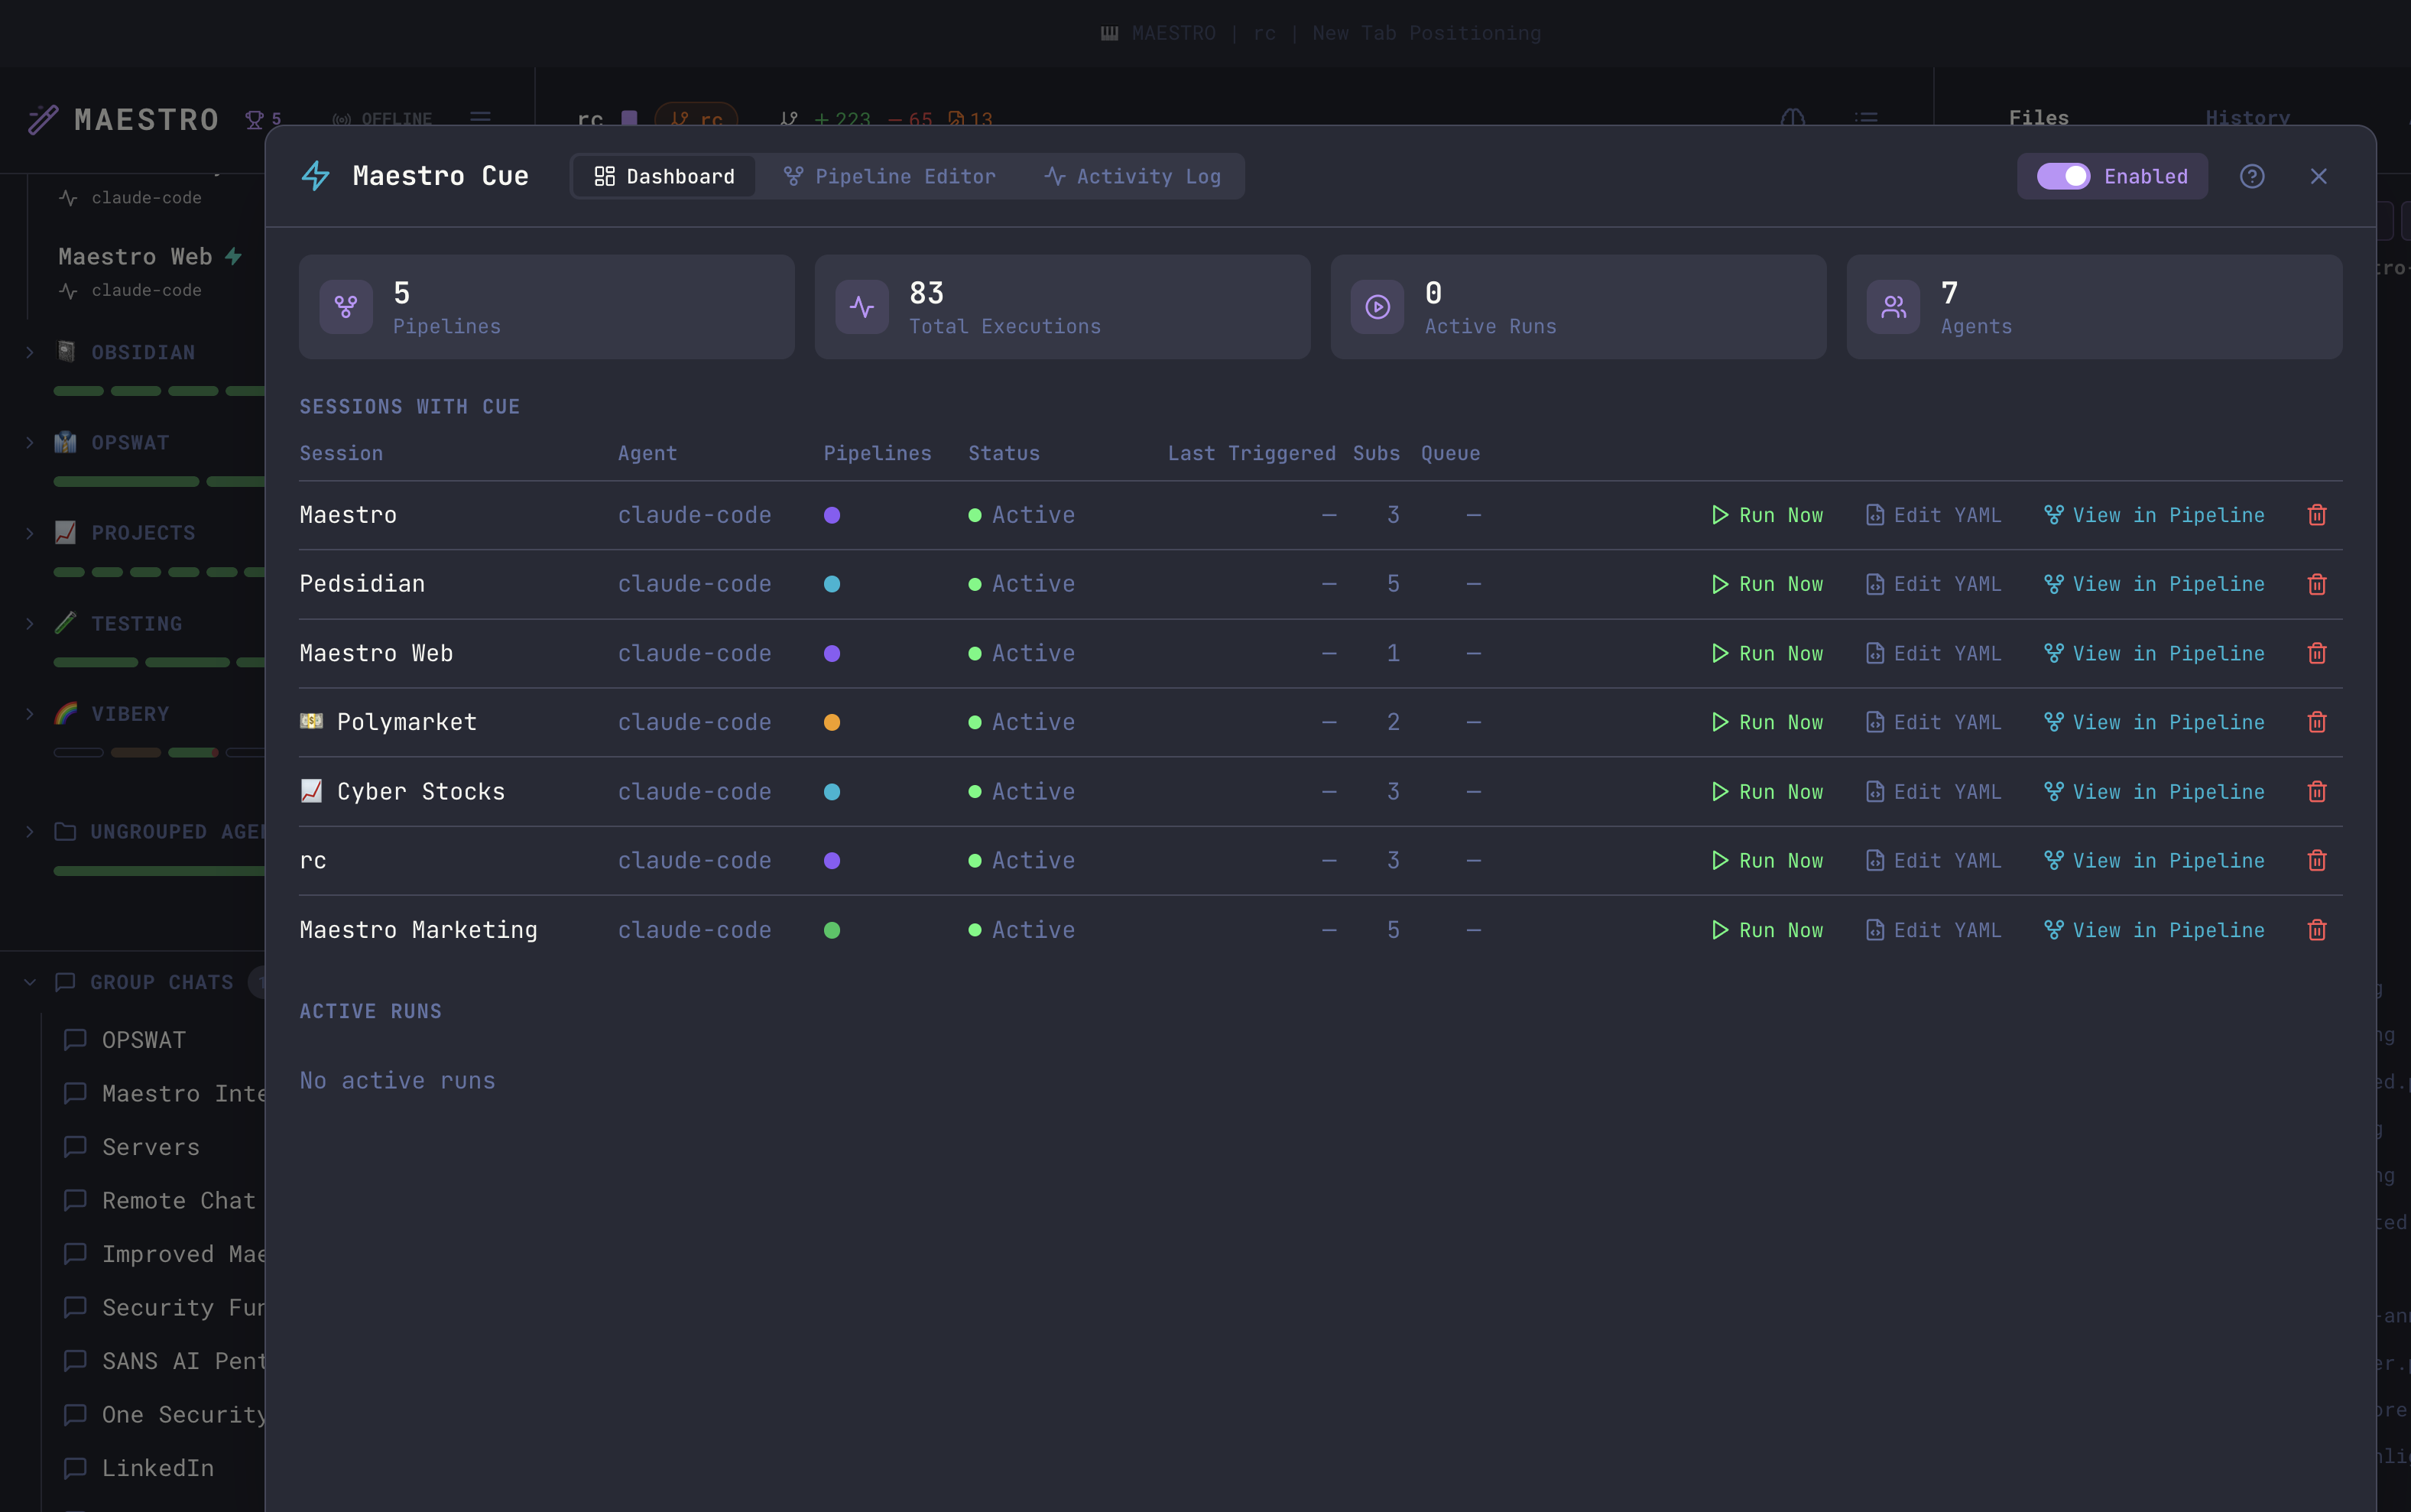The width and height of the screenshot is (2411, 1512).
Task: Open the help question mark icon
Action: [x=2251, y=176]
